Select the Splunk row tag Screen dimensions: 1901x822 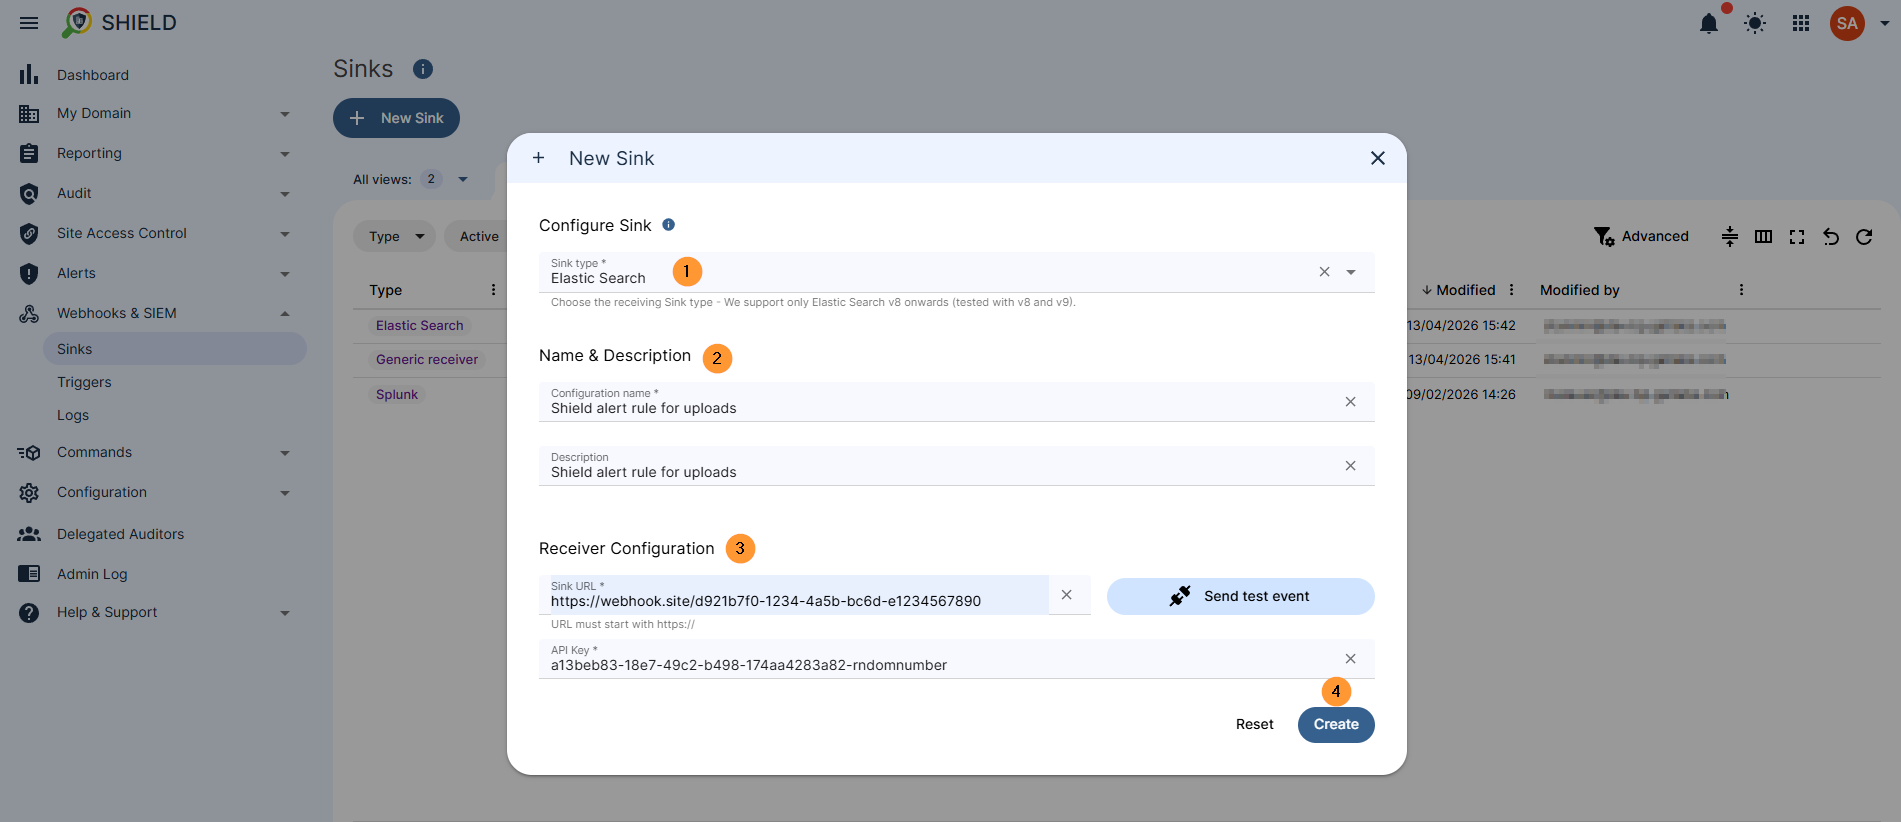click(x=397, y=394)
